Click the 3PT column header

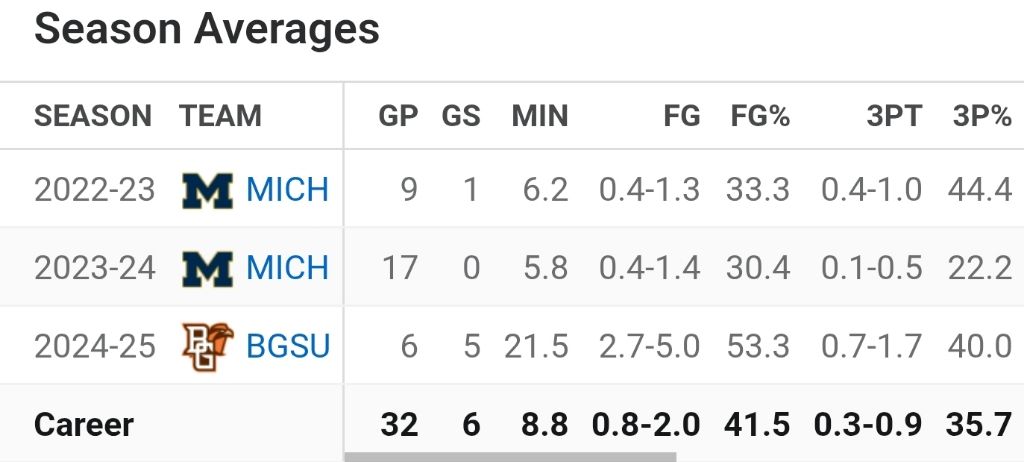click(x=894, y=116)
